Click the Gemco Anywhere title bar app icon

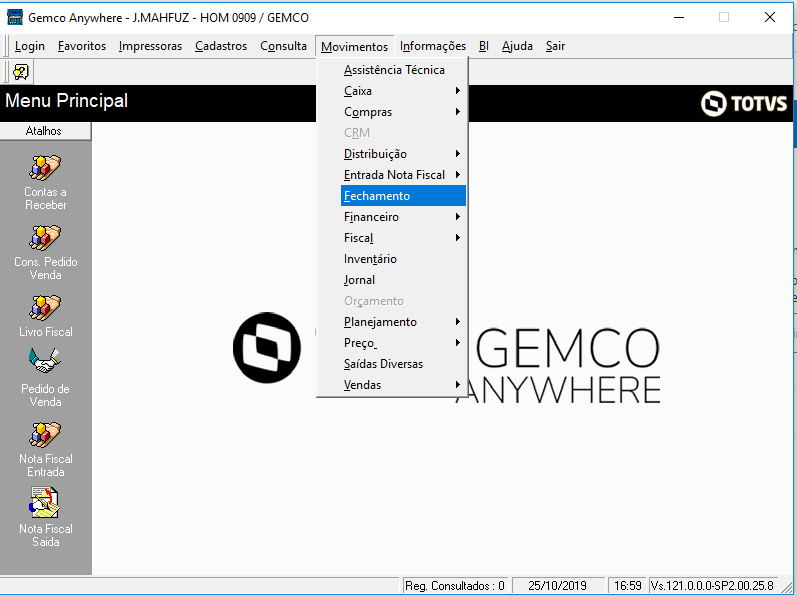[14, 17]
